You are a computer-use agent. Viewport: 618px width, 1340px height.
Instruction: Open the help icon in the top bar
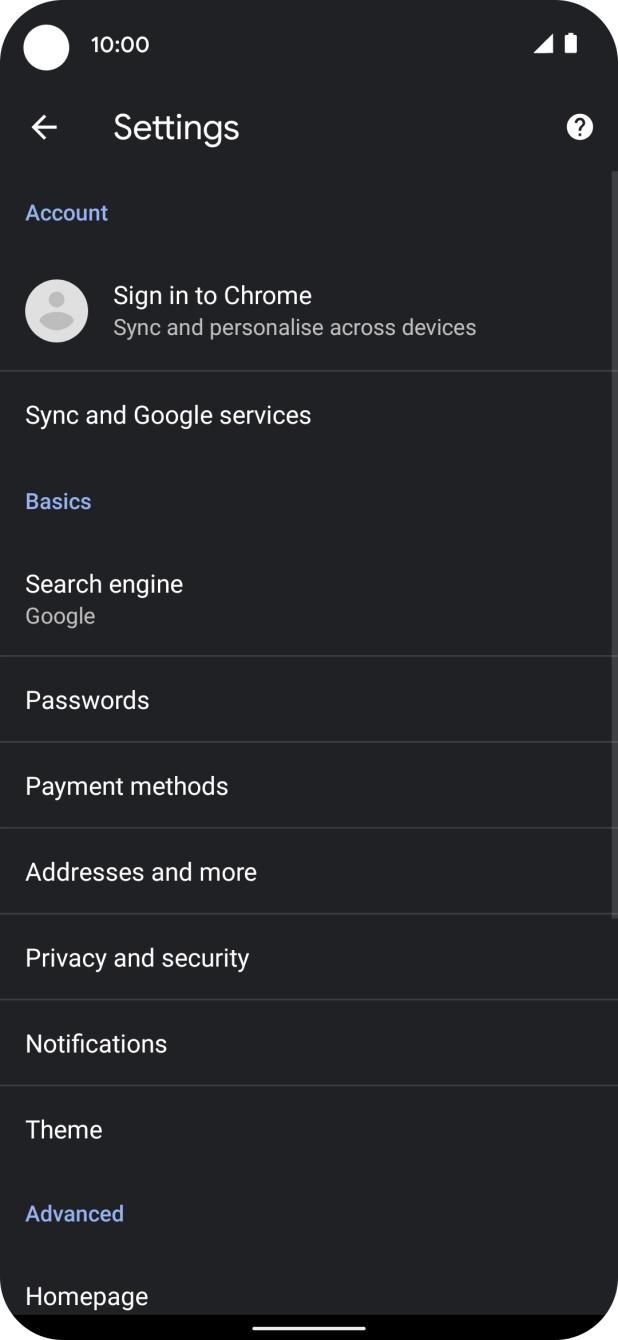(x=578, y=126)
